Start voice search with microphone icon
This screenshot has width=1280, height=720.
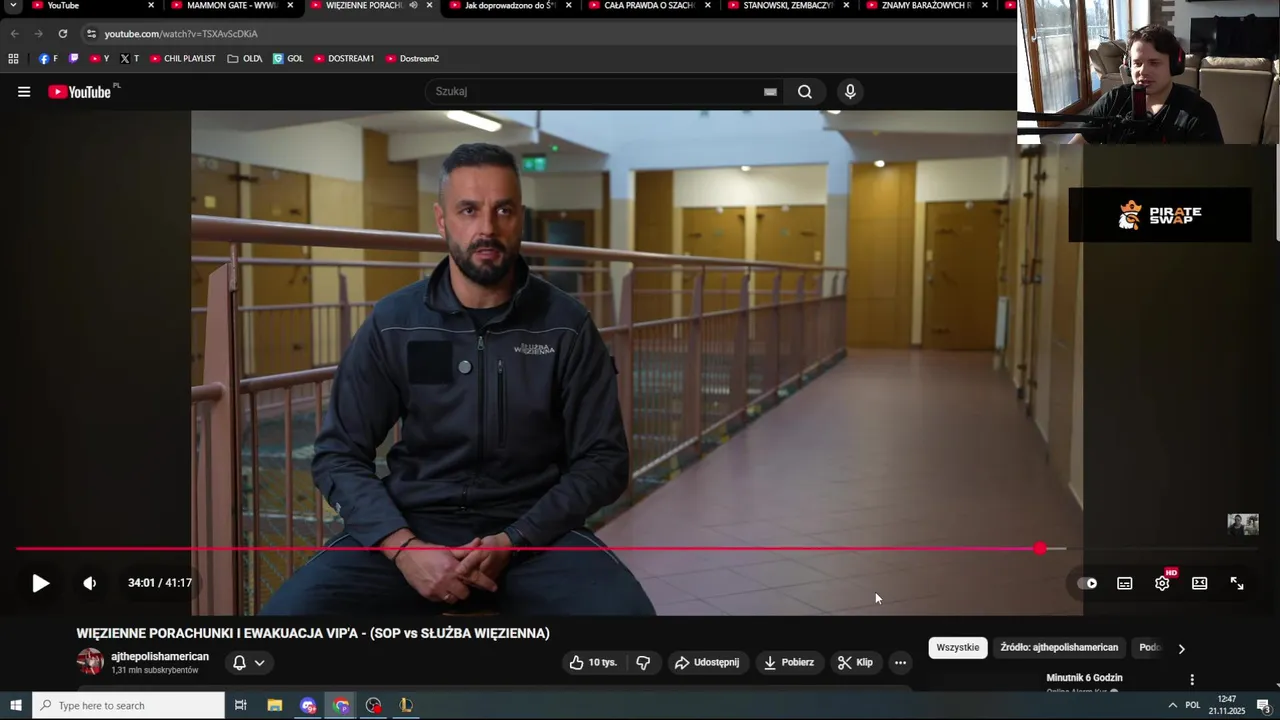[850, 92]
